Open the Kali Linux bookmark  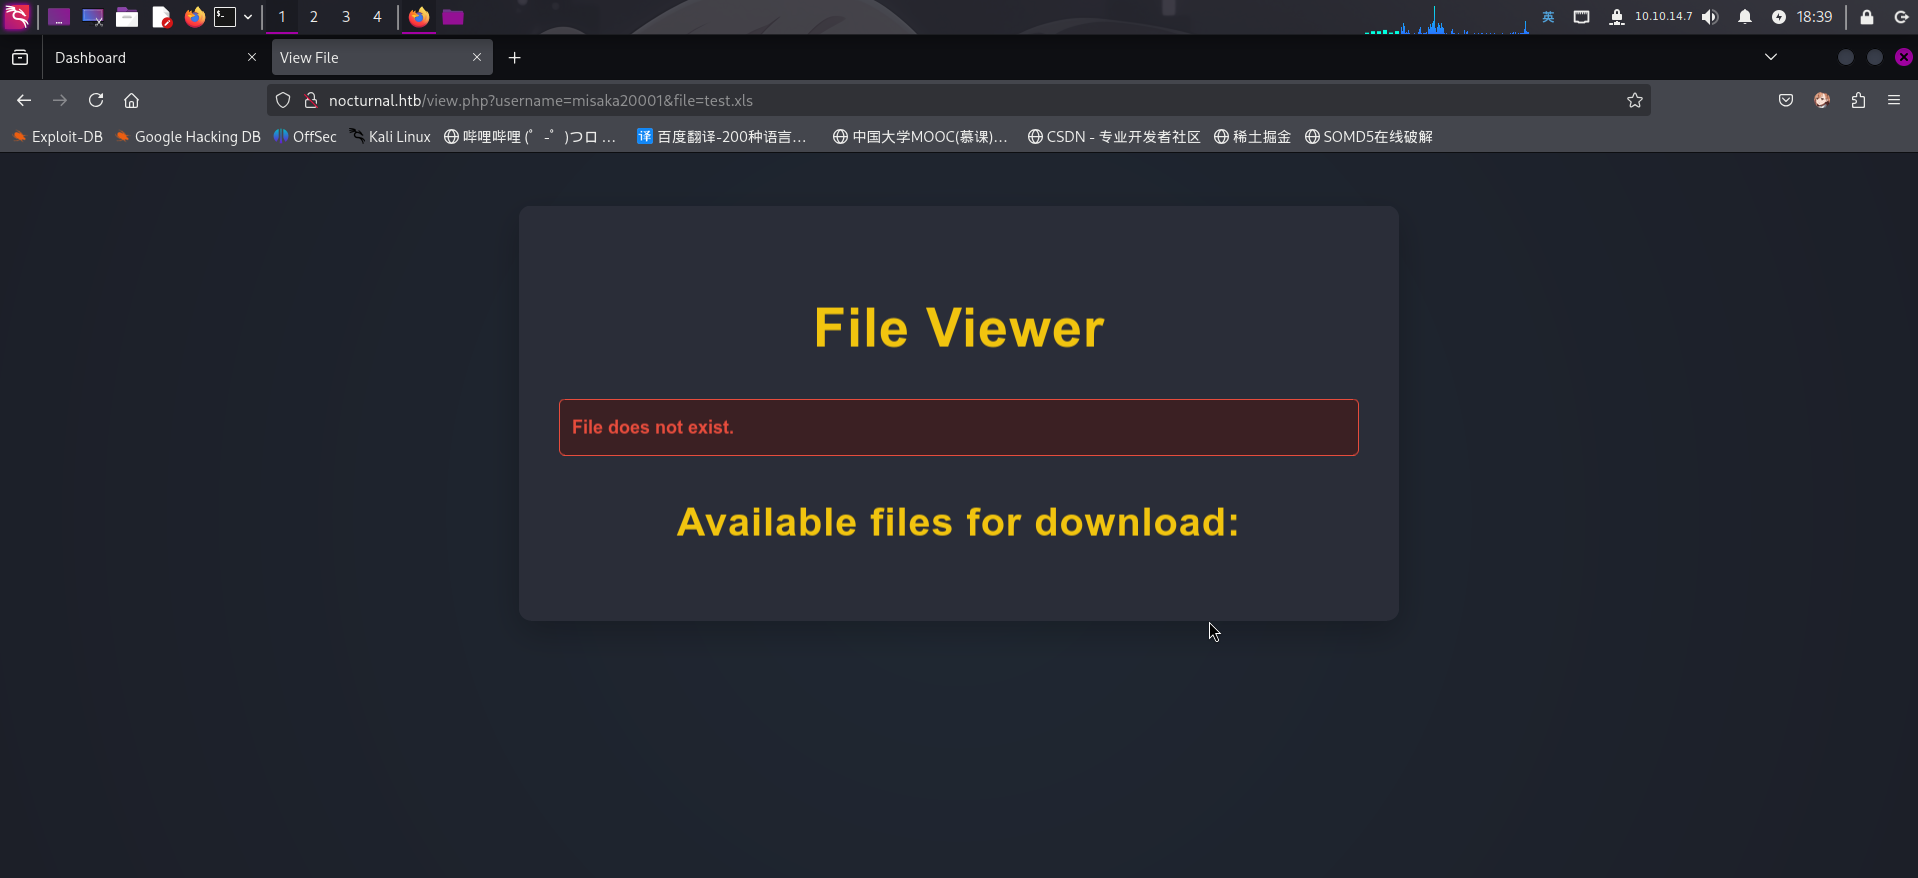(x=390, y=137)
